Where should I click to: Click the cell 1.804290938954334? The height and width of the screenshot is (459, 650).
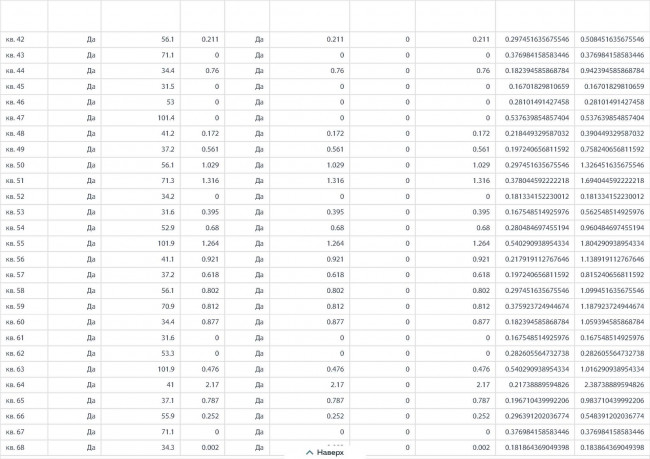coord(612,243)
